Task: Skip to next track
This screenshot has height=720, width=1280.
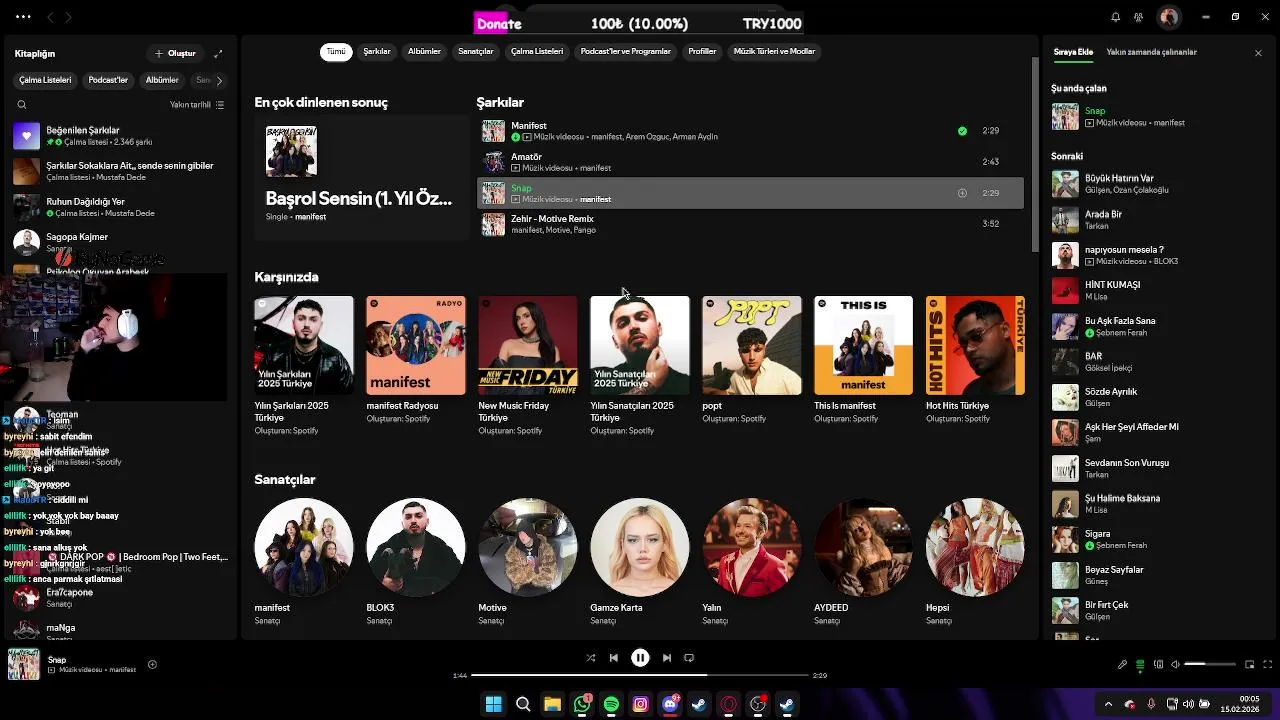Action: (666, 658)
